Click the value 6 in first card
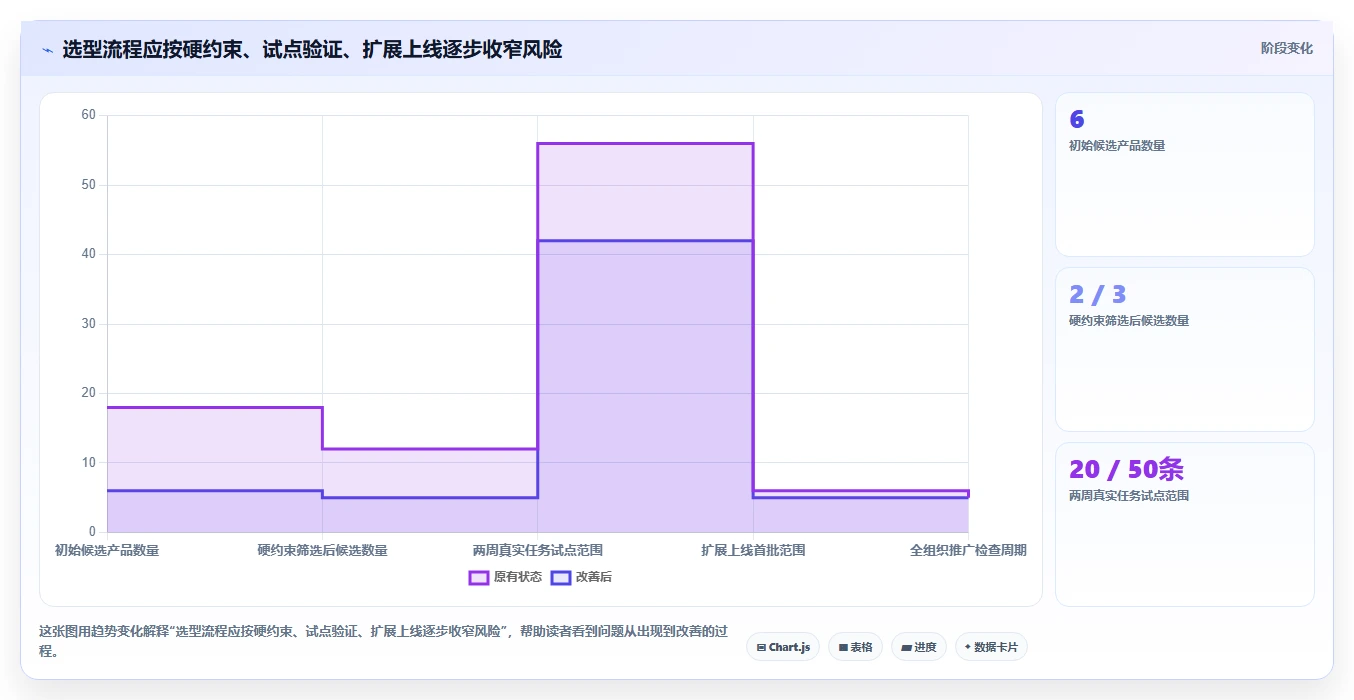Screen dimensions: 1354x700 pyautogui.click(x=1077, y=119)
